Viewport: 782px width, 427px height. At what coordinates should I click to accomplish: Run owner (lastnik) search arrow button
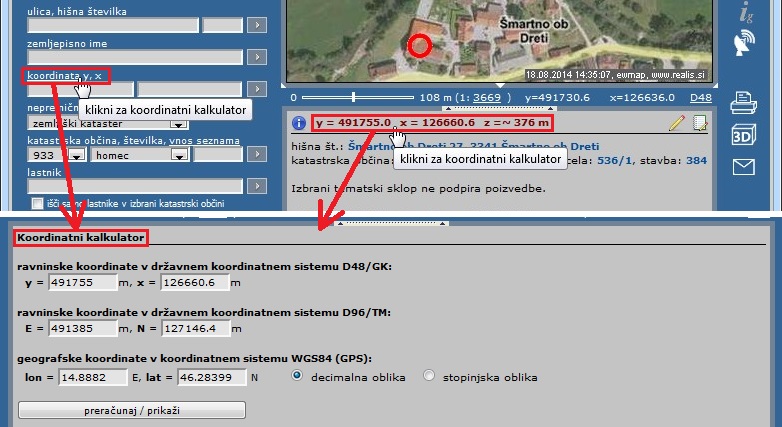click(x=257, y=186)
